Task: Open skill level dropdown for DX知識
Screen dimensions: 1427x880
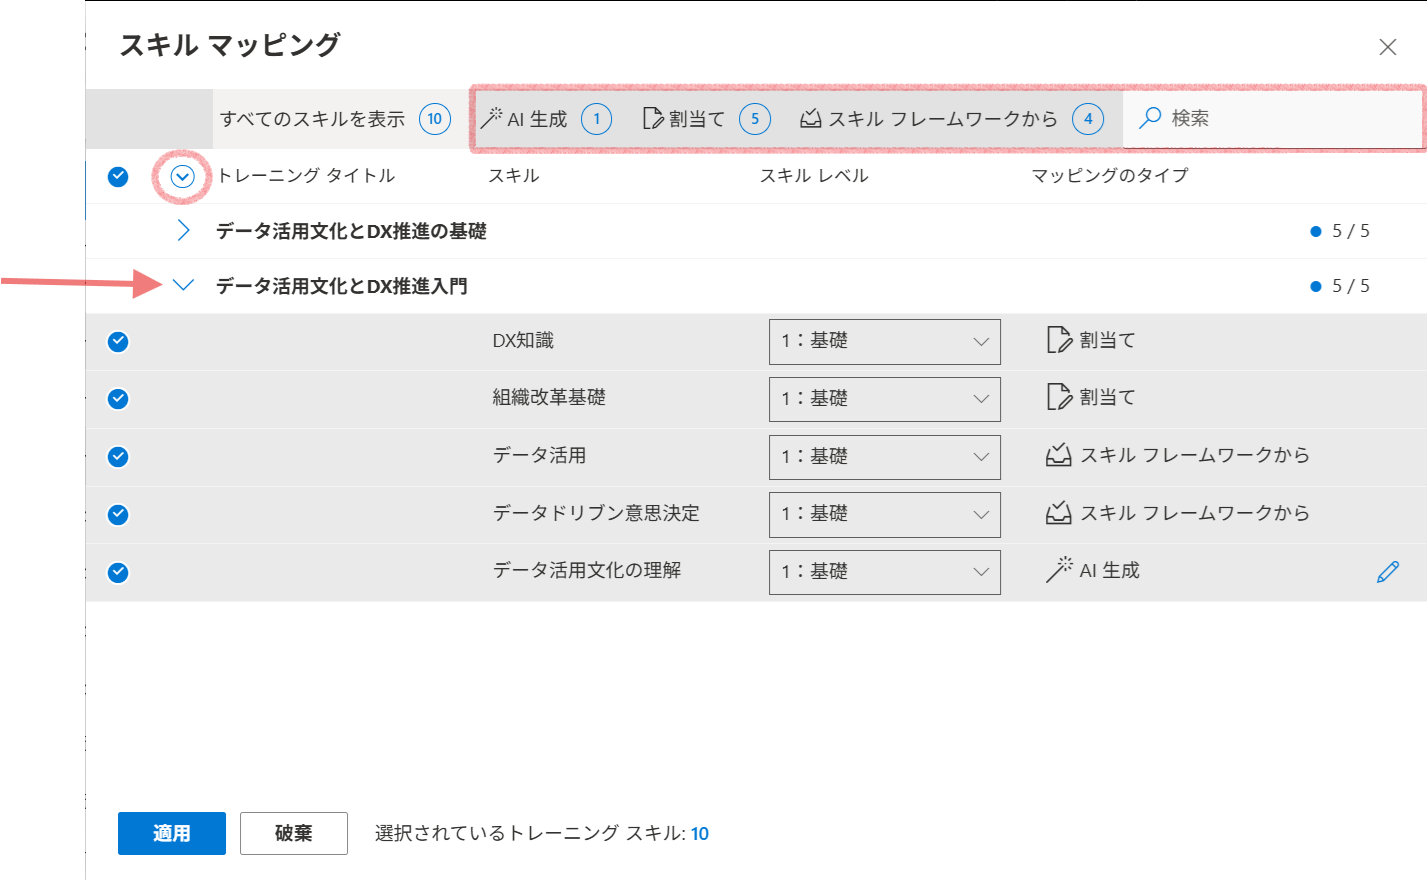Action: click(885, 342)
